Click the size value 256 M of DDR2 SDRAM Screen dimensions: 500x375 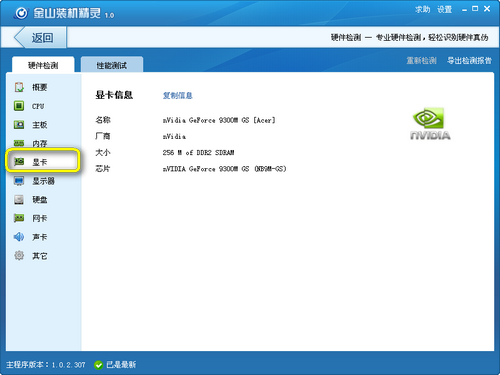click(x=198, y=153)
